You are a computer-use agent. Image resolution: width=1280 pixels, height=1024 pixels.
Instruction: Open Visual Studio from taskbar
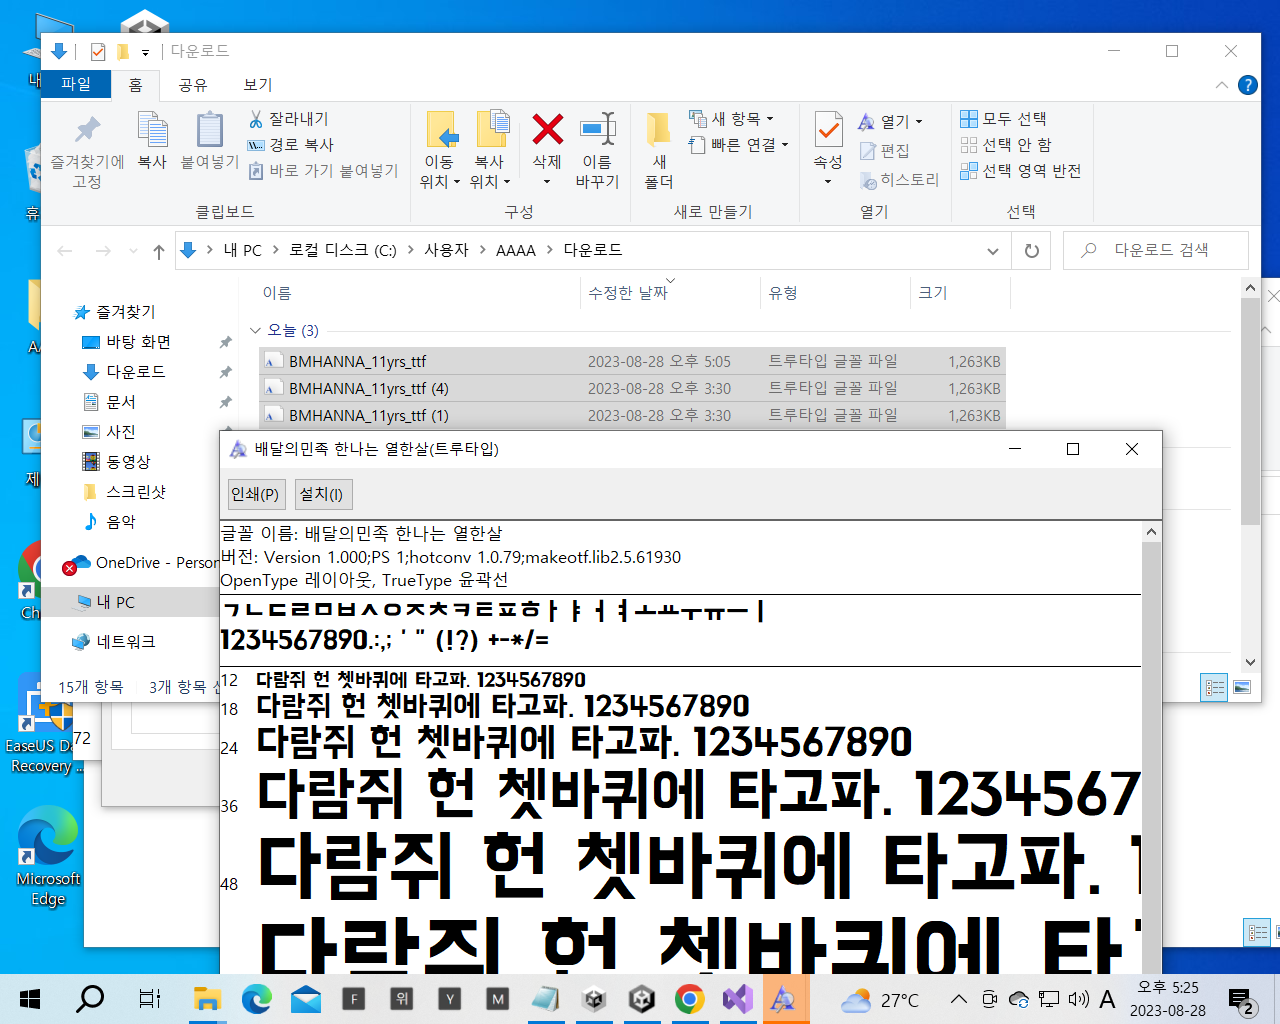click(737, 999)
